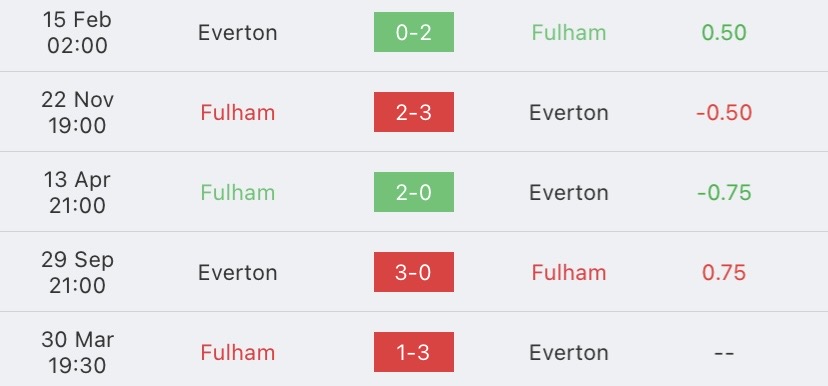Select Everton in the 29 Sep match
Viewport: 828px width, 386px height.
click(238, 273)
